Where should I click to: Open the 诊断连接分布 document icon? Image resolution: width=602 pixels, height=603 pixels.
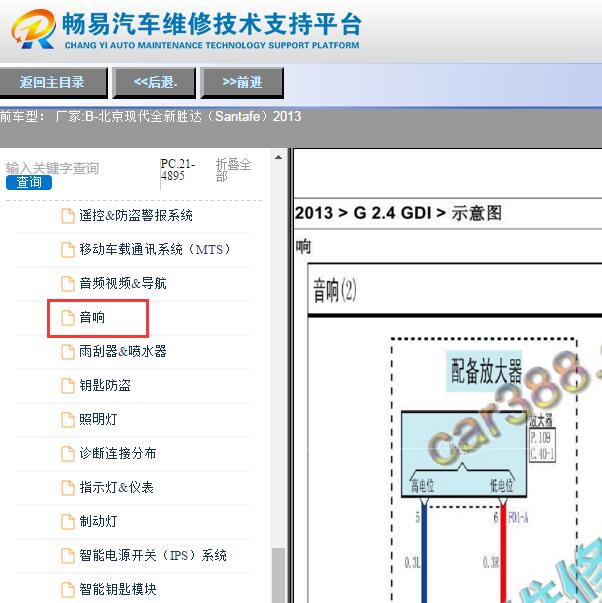click(x=68, y=453)
